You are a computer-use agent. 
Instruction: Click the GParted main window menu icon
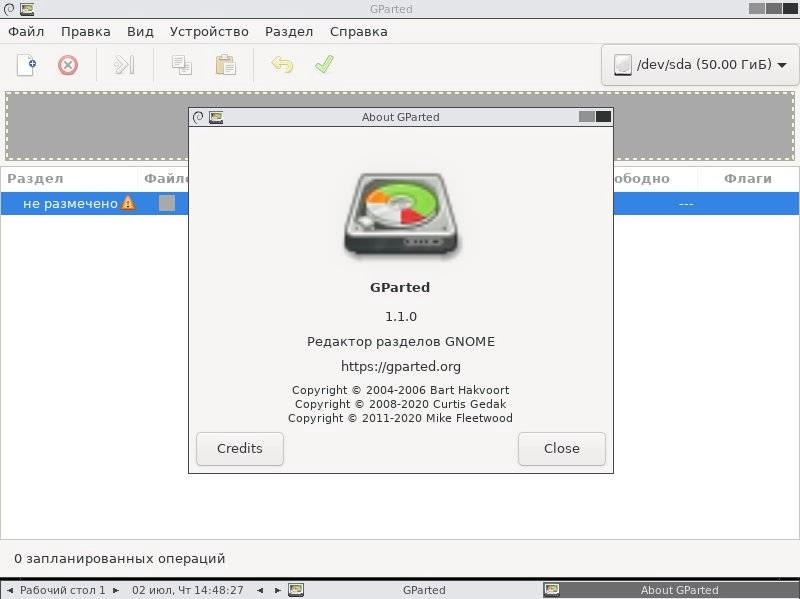(x=9, y=9)
